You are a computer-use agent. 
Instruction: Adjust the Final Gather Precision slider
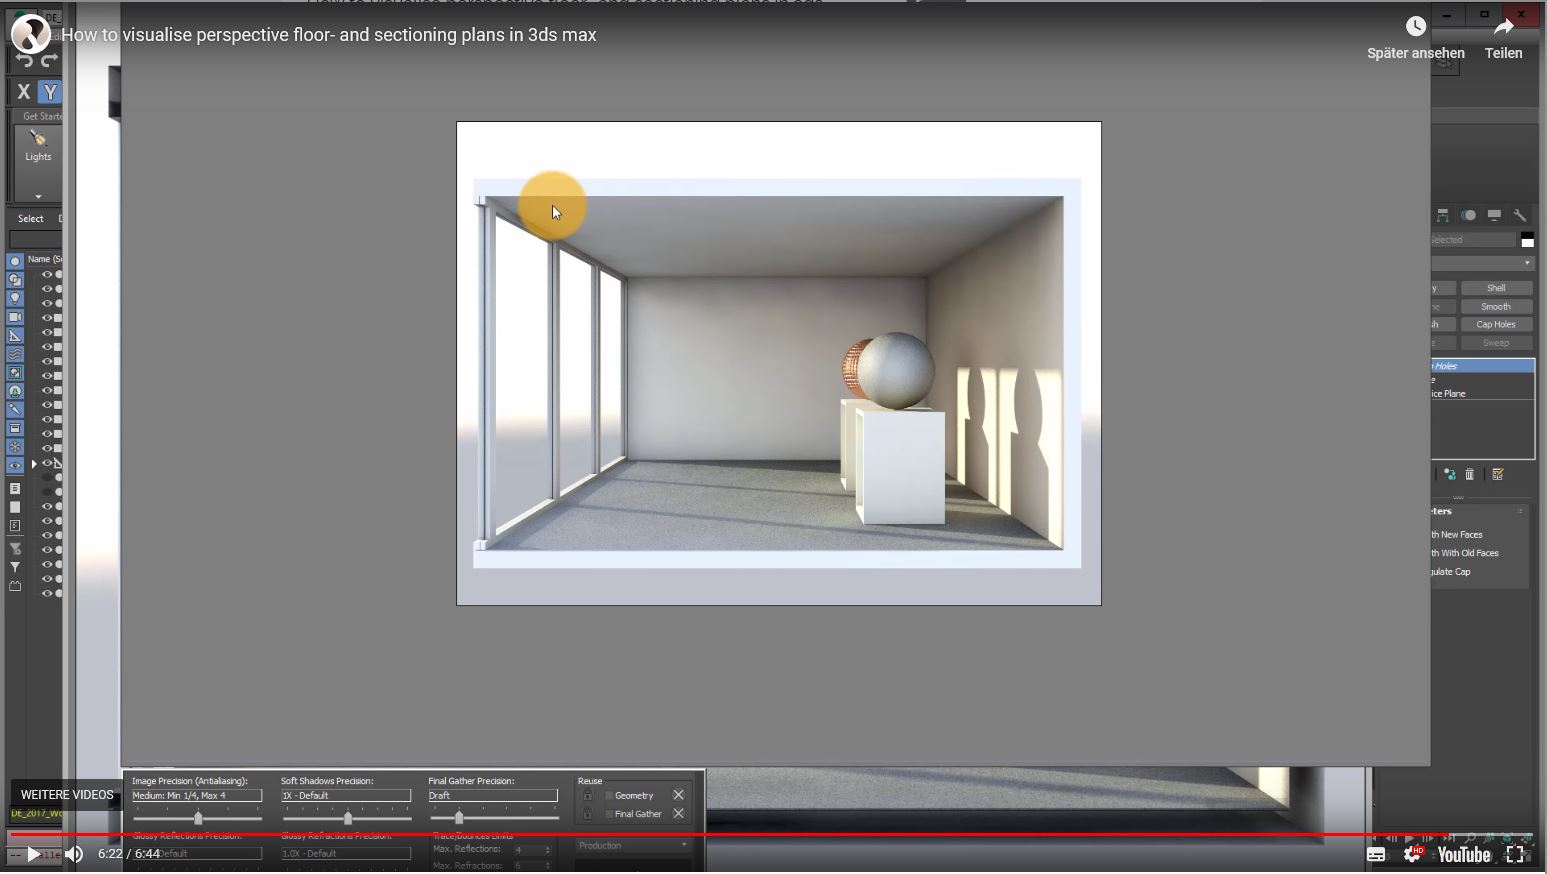click(x=459, y=818)
